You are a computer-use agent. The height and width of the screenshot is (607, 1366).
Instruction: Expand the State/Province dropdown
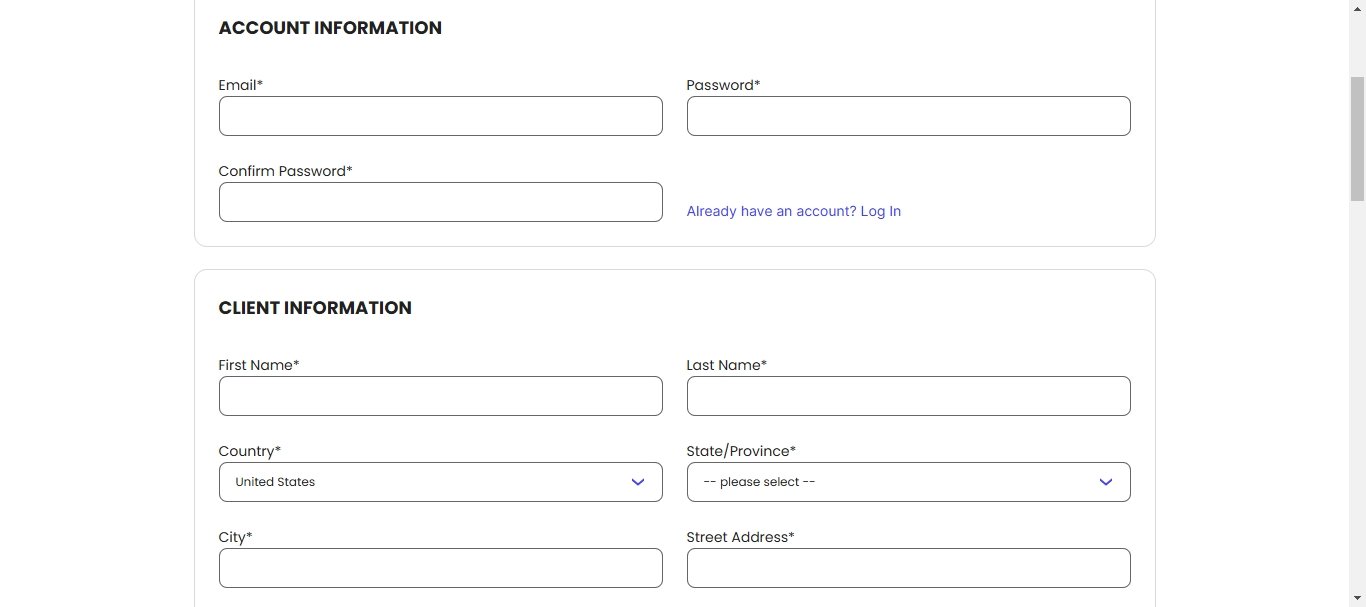(908, 482)
